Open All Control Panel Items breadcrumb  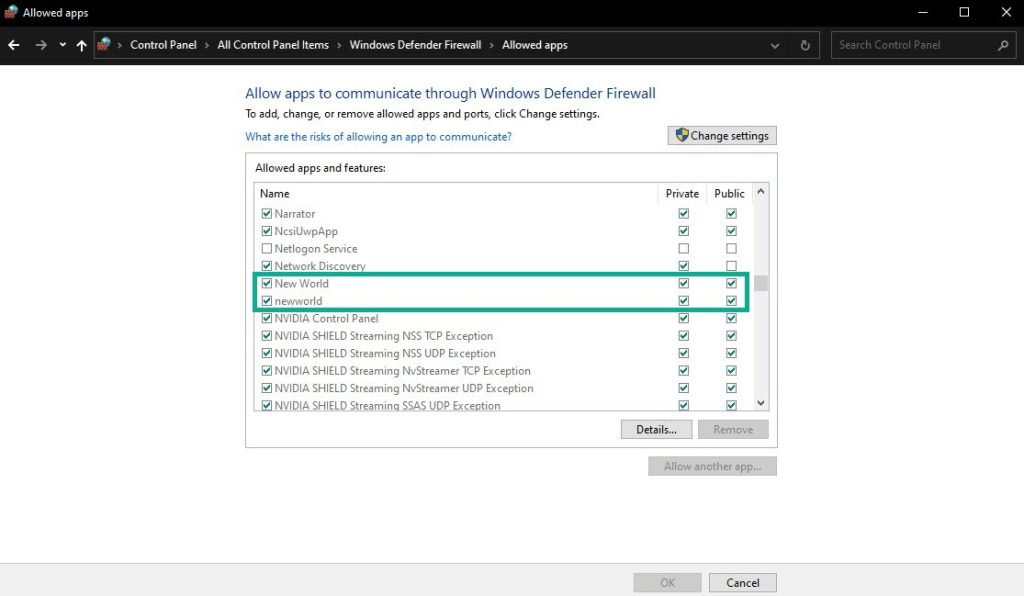[x=273, y=45]
